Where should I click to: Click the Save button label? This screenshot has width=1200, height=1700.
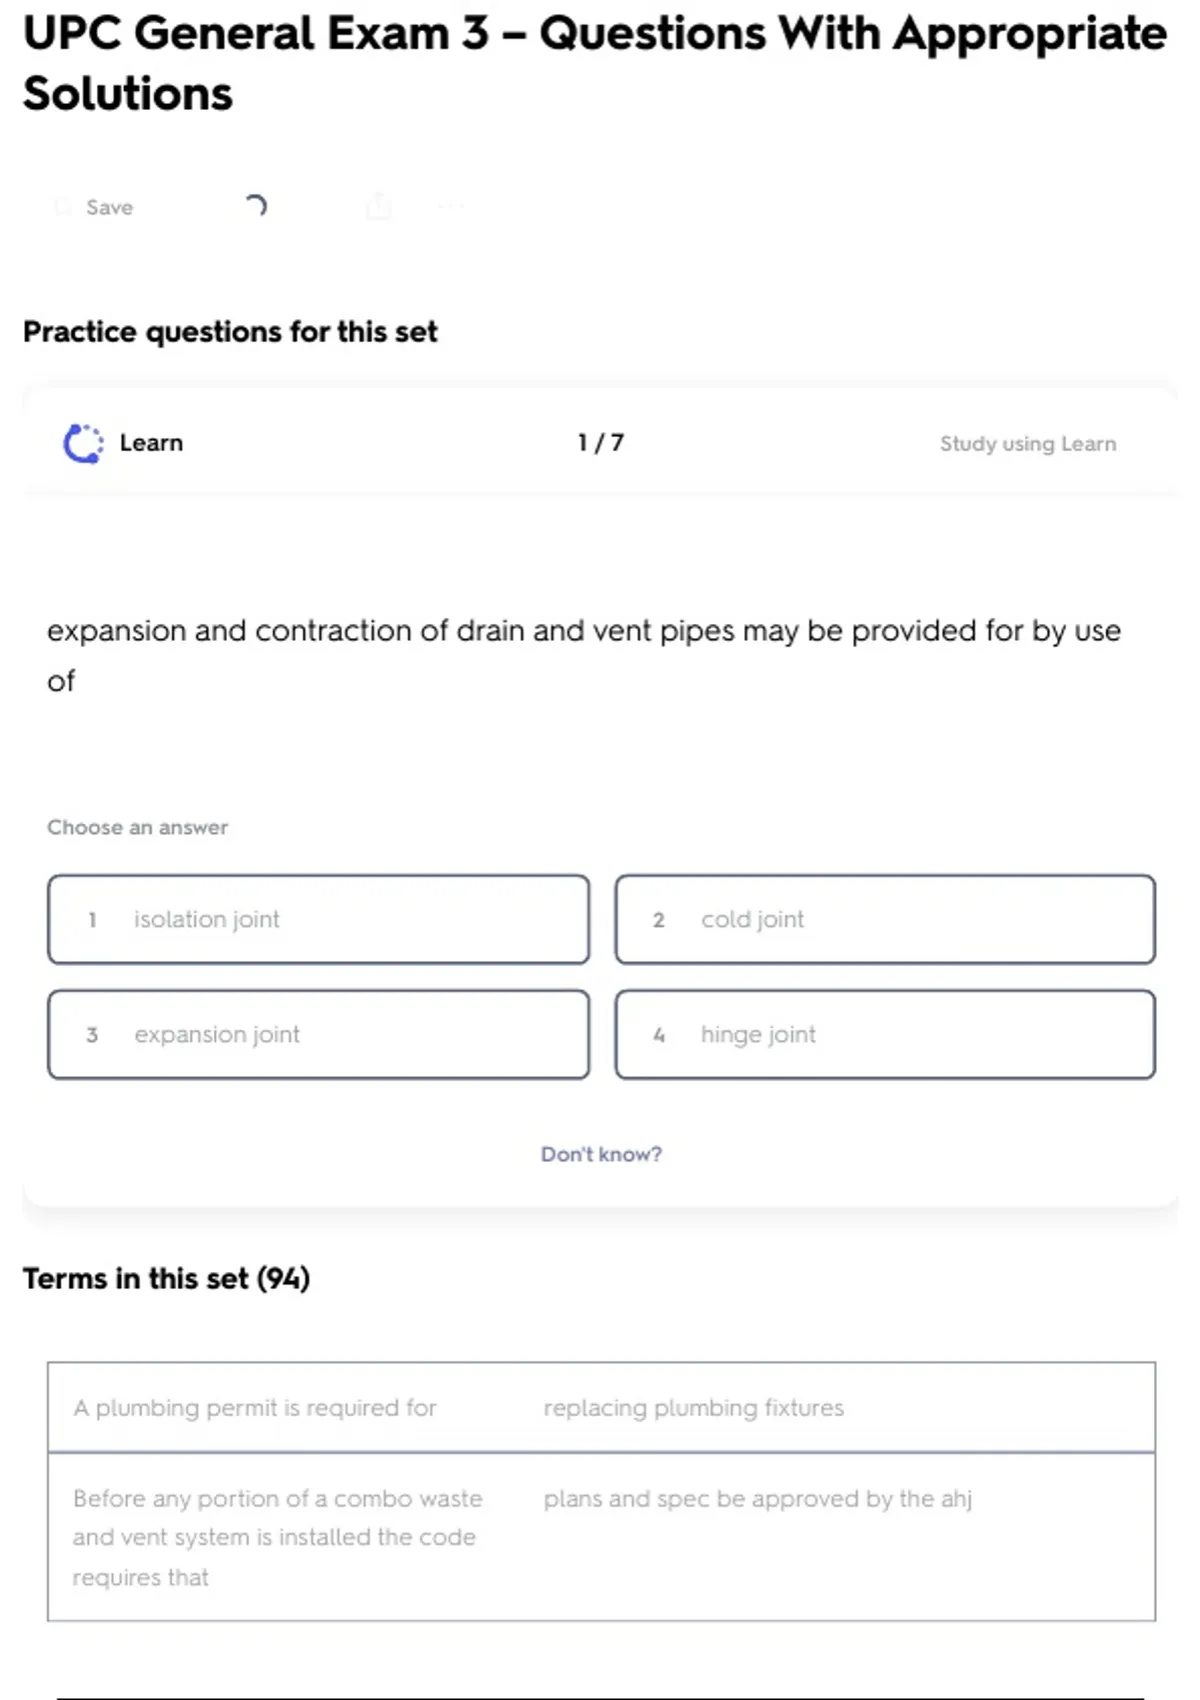point(110,207)
